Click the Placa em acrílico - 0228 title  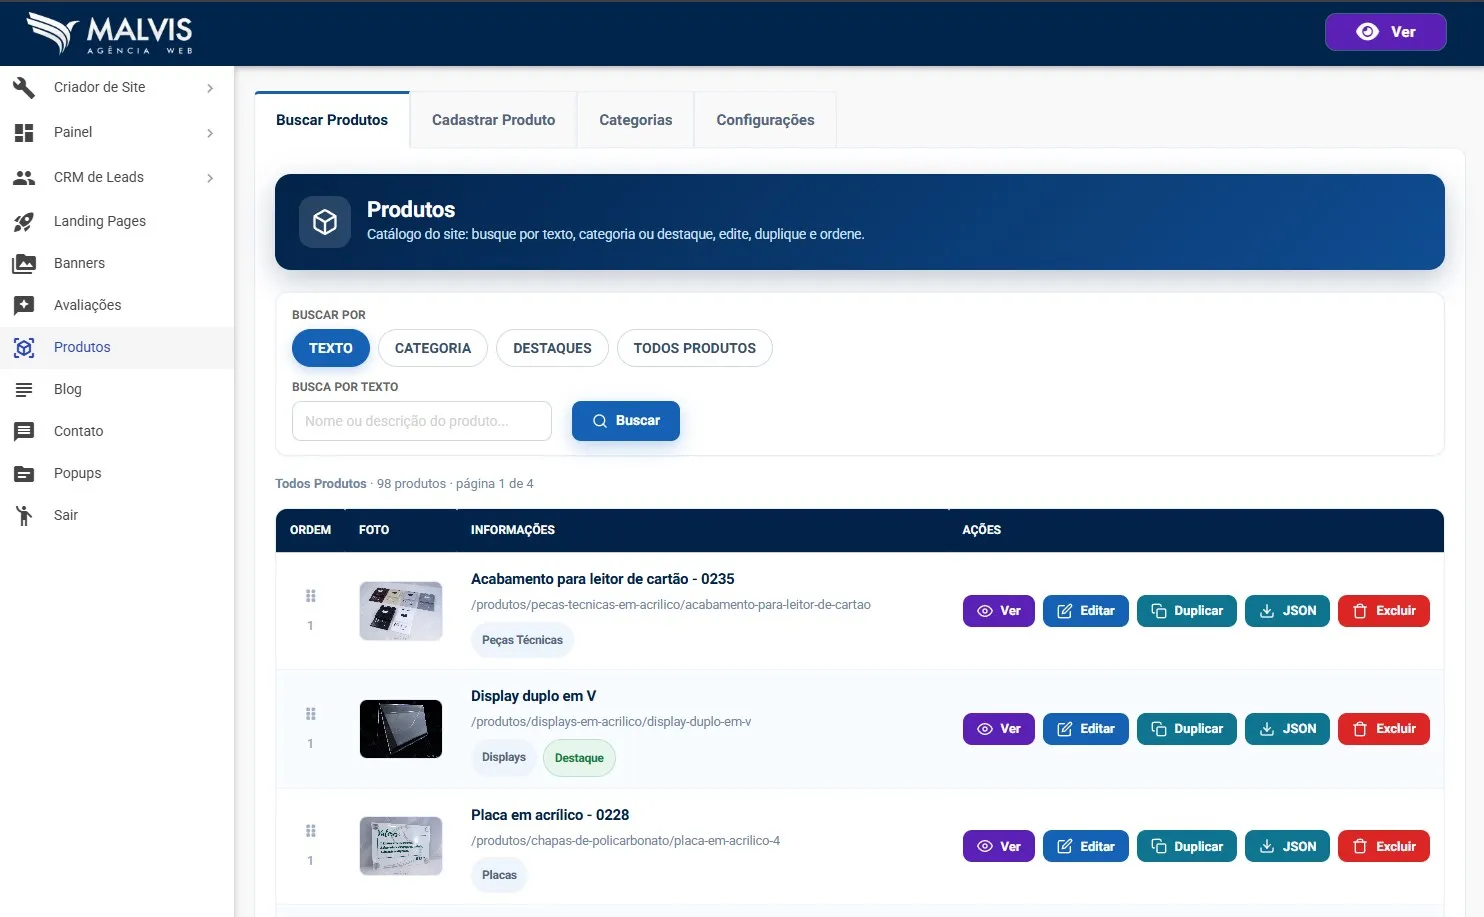[550, 815]
